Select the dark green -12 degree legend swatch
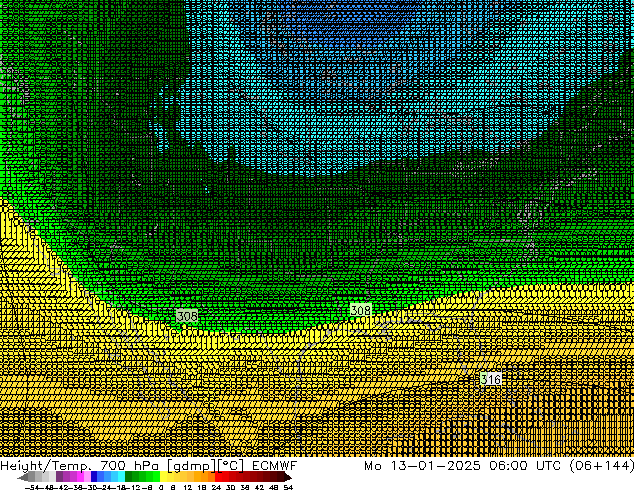 (x=129, y=478)
